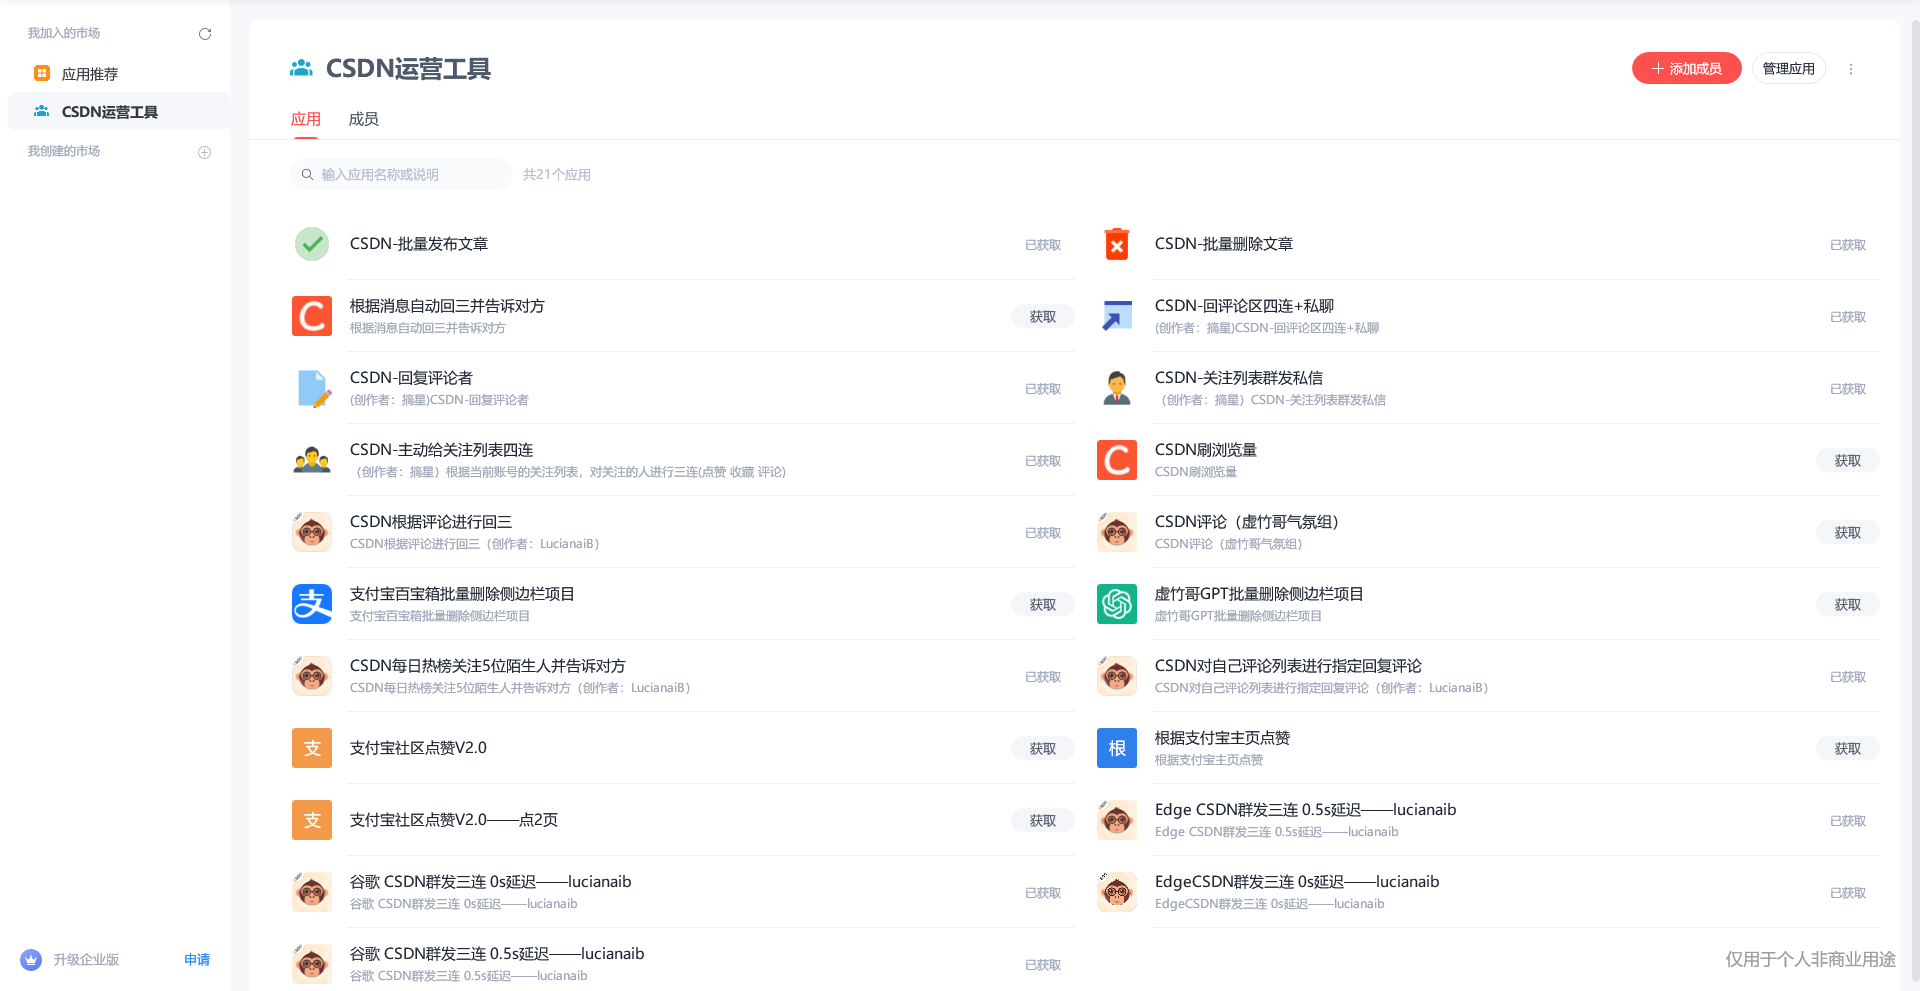
Task: Click the red C icon of CSDN刷浏览量
Action: 1117,460
